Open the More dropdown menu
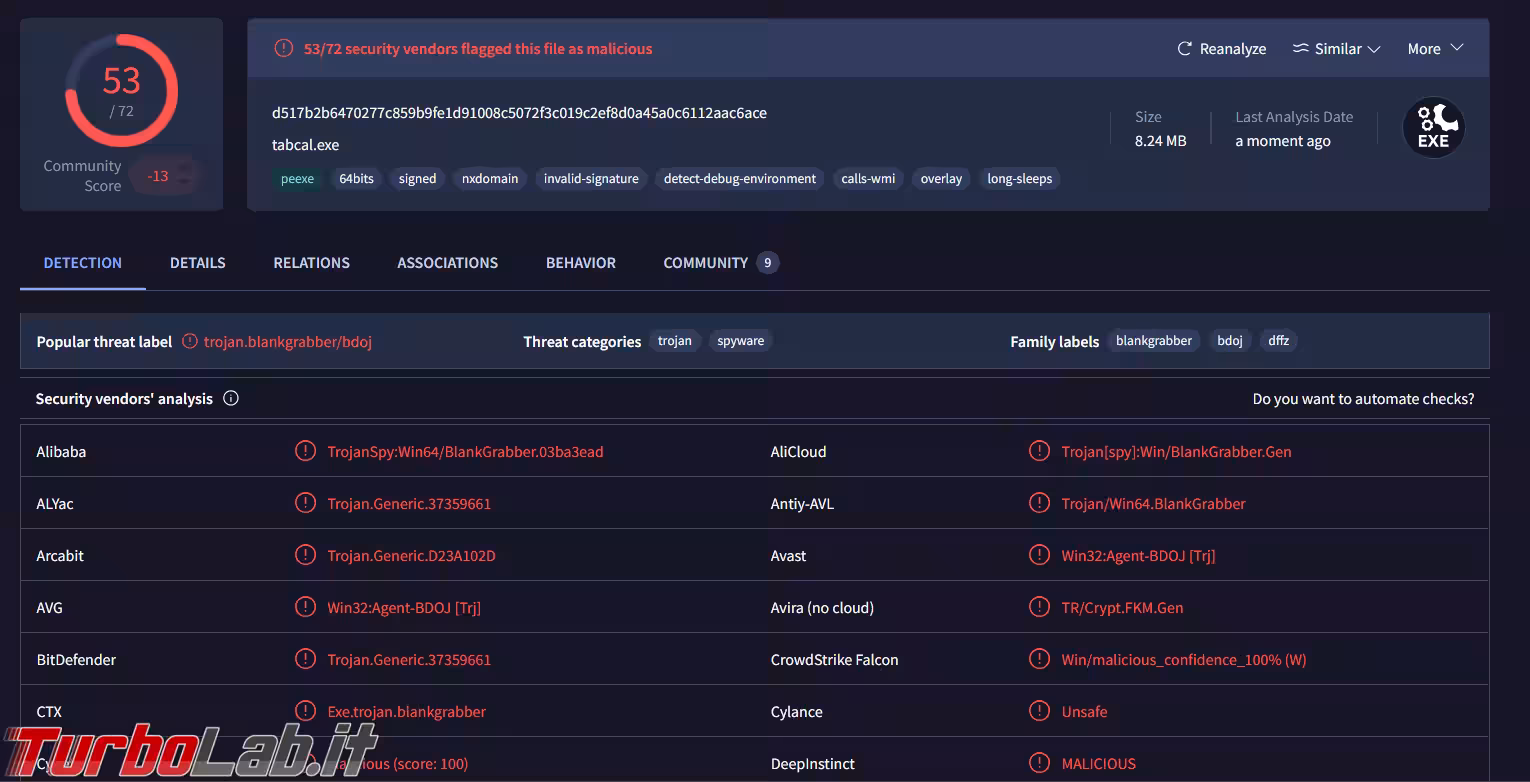The image size is (1530, 782). click(1435, 49)
